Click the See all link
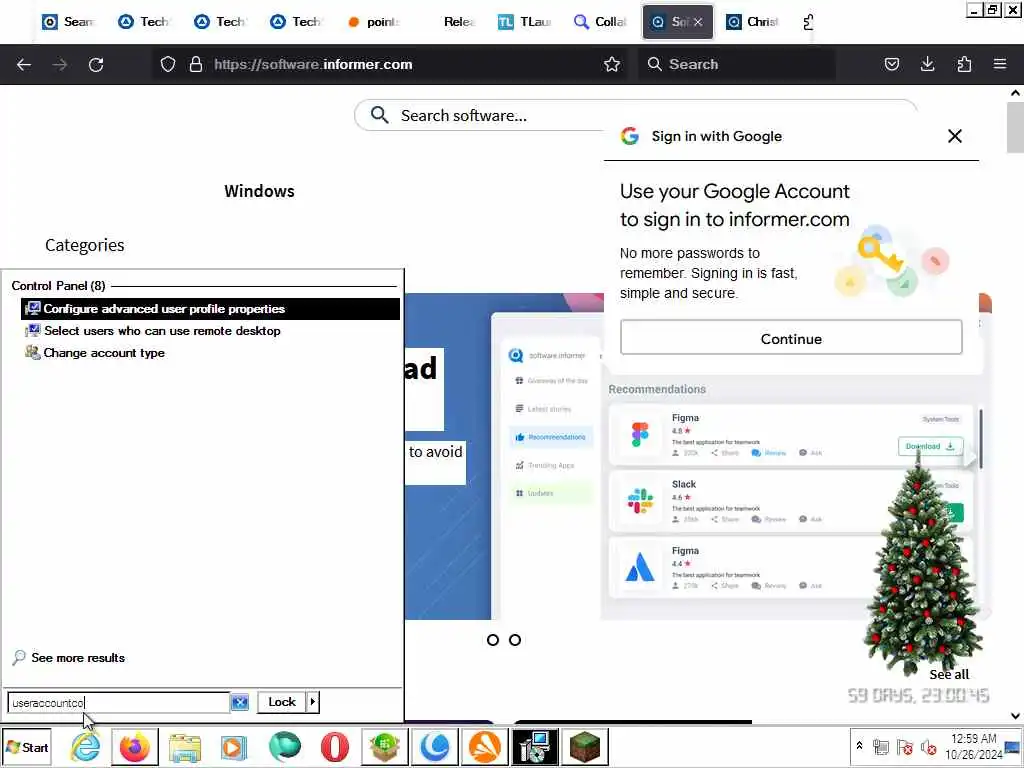1024x768 pixels. coord(949,674)
